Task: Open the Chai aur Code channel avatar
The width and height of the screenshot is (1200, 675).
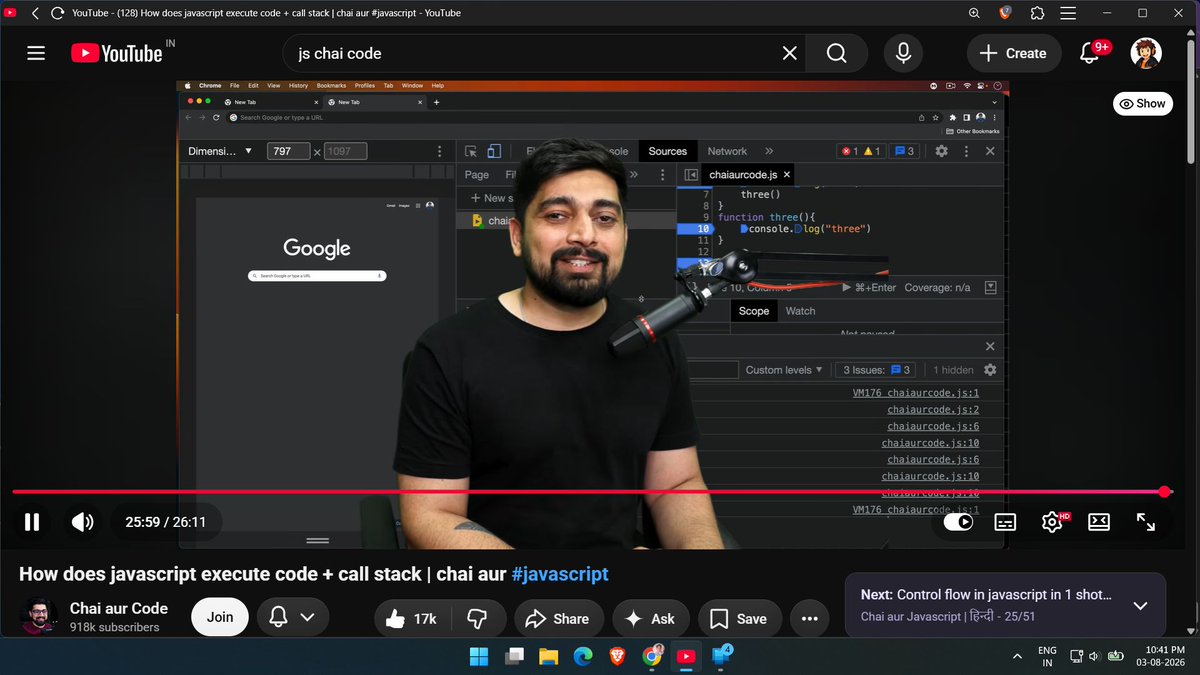Action: pos(39,617)
